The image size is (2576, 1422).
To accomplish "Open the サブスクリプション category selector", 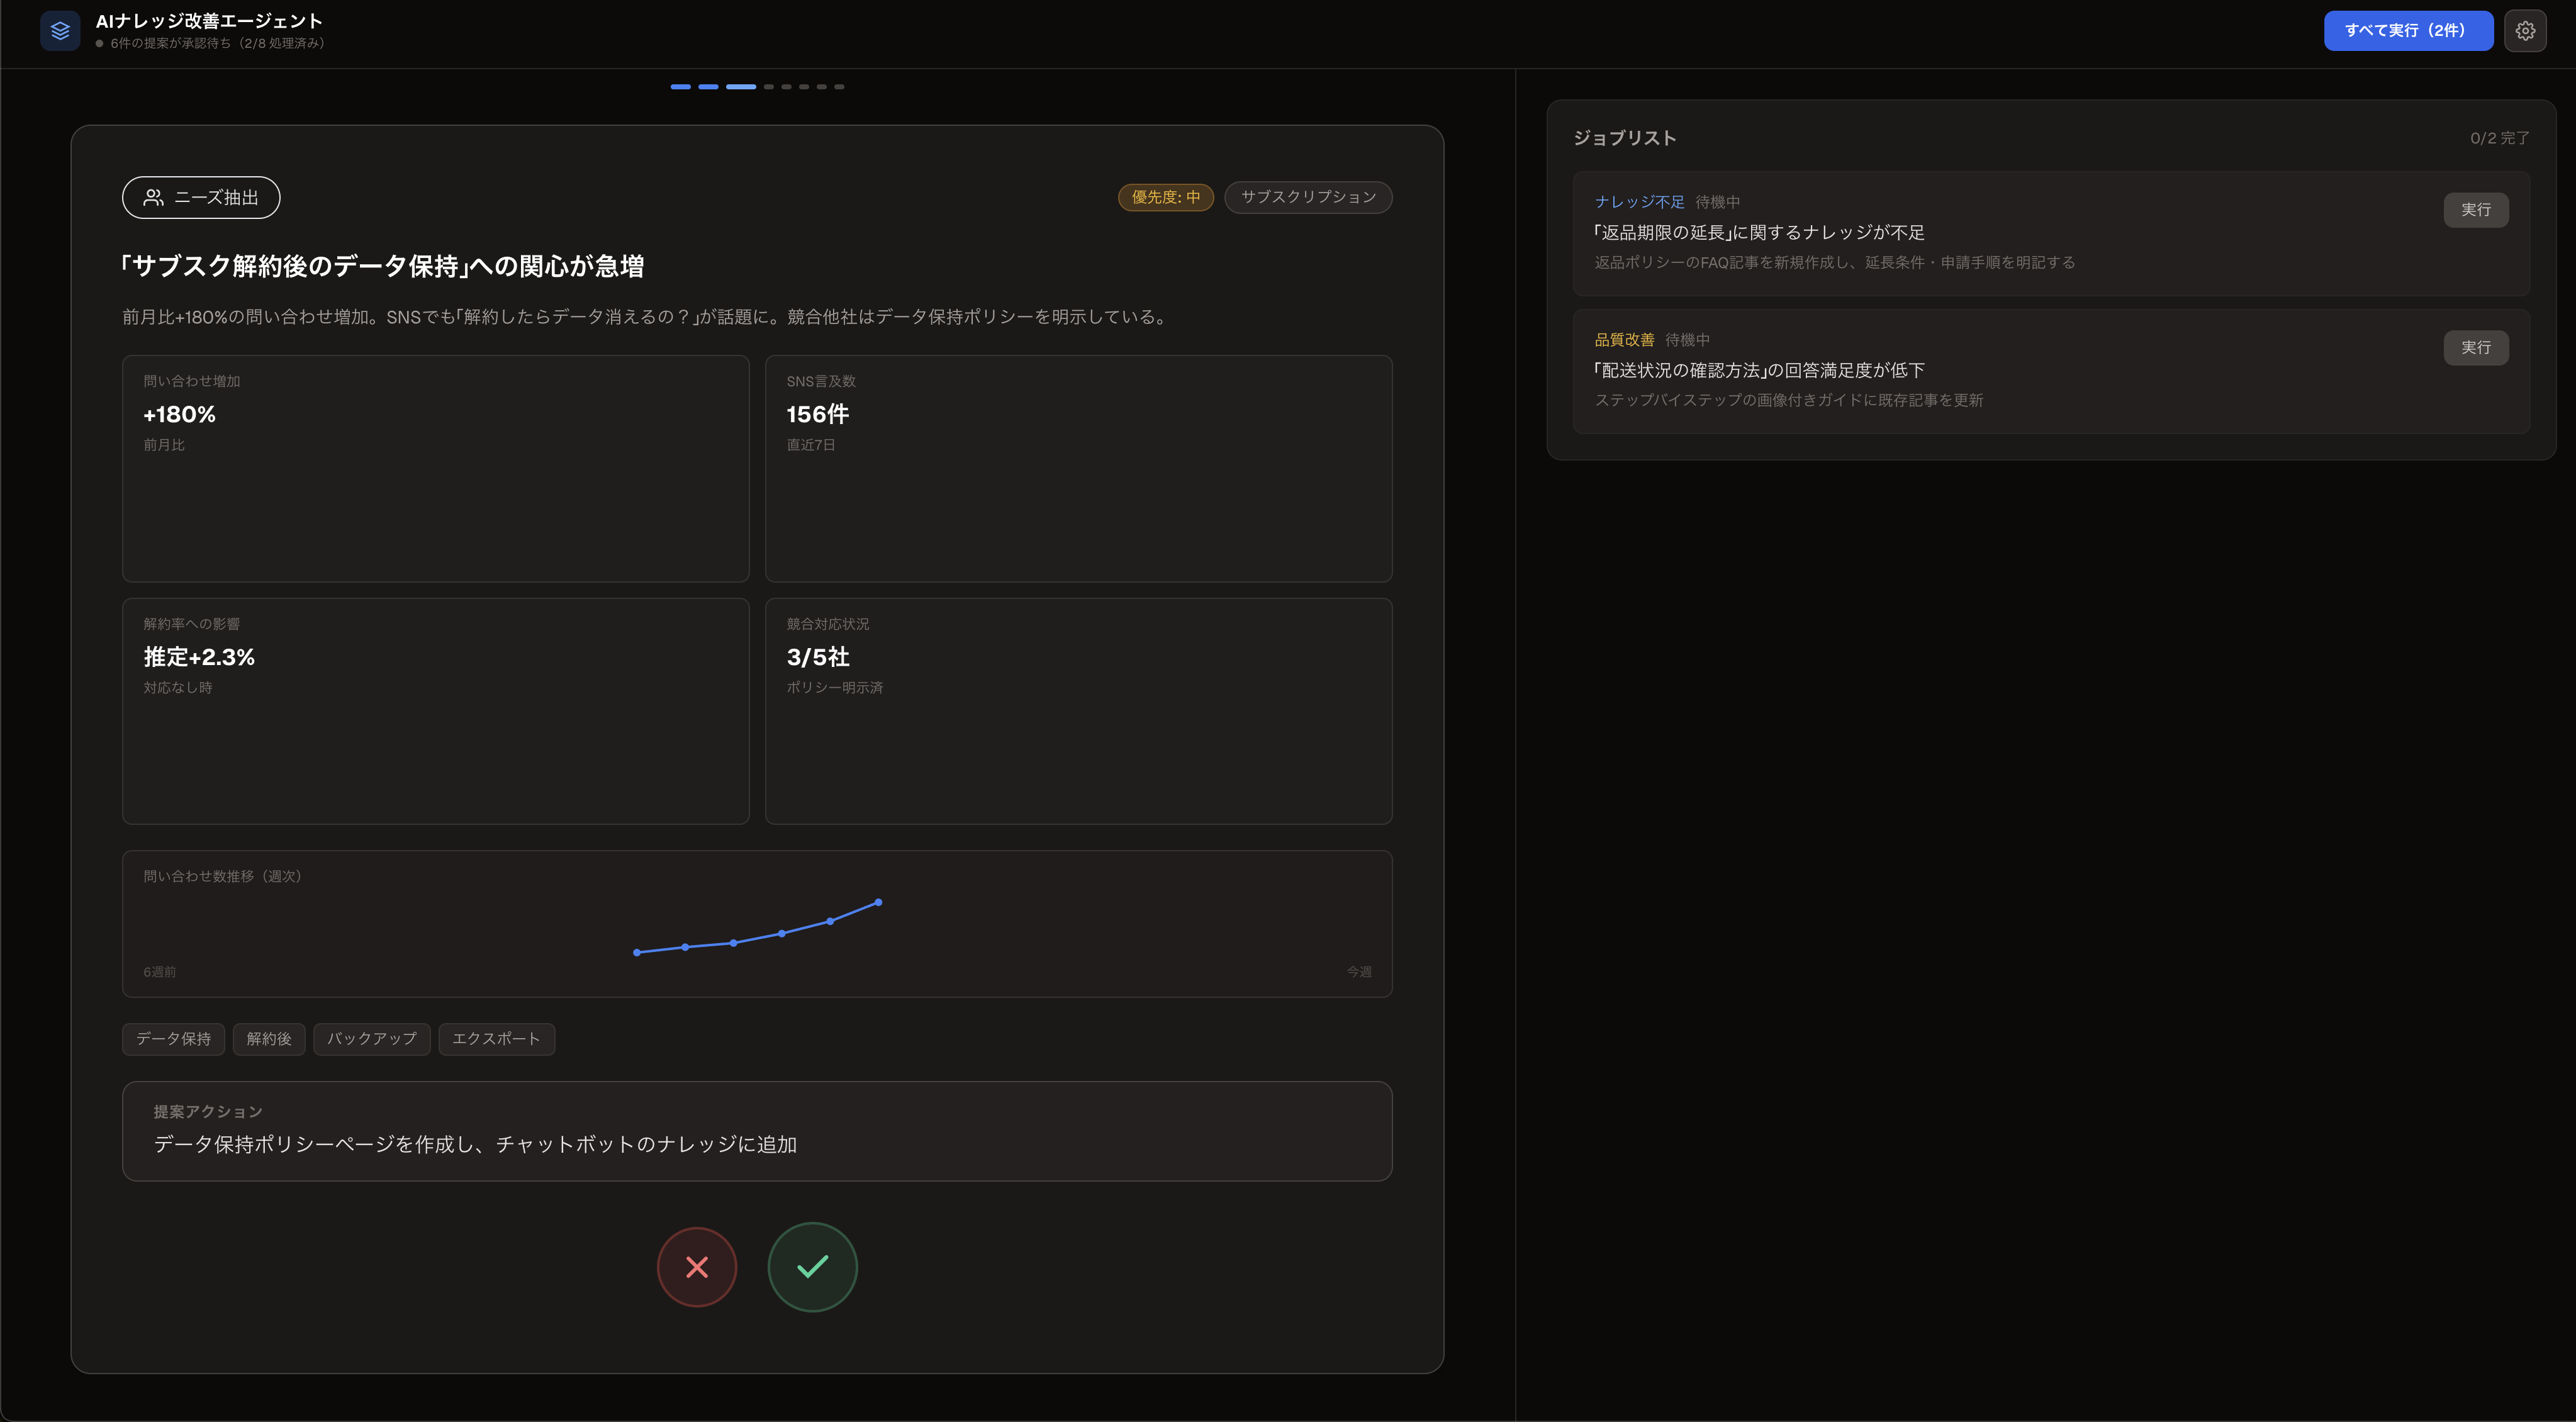I will click(1307, 197).
